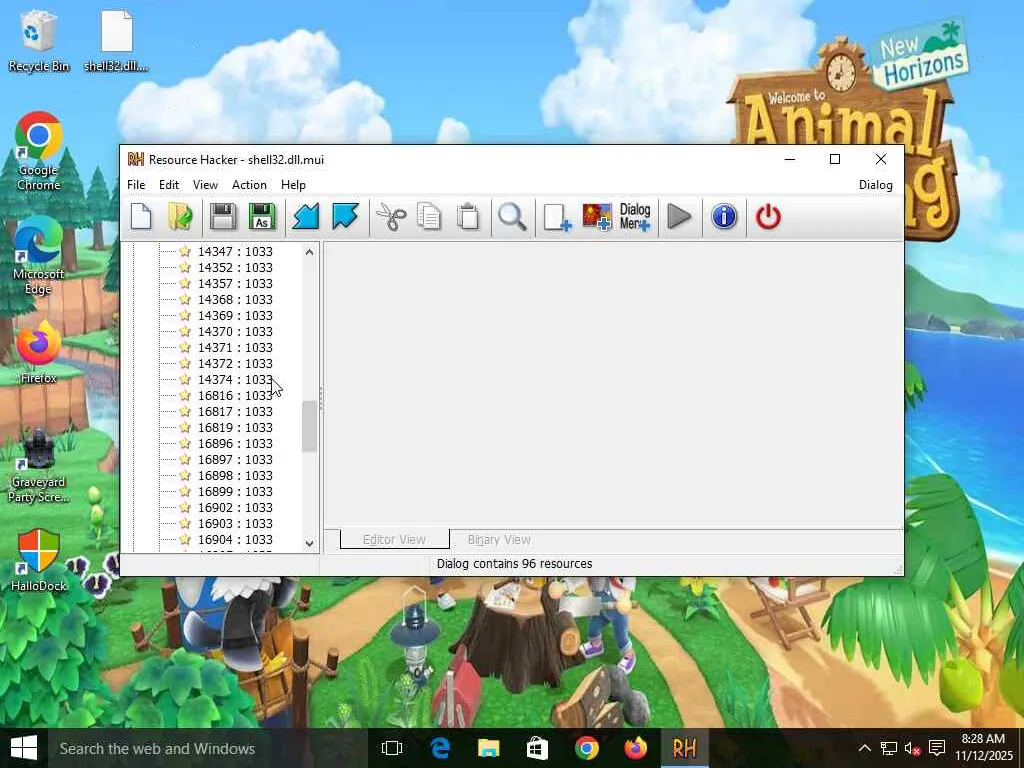The image size is (1024, 768).
Task: Select tree item 16896 : 1033
Action: [235, 443]
